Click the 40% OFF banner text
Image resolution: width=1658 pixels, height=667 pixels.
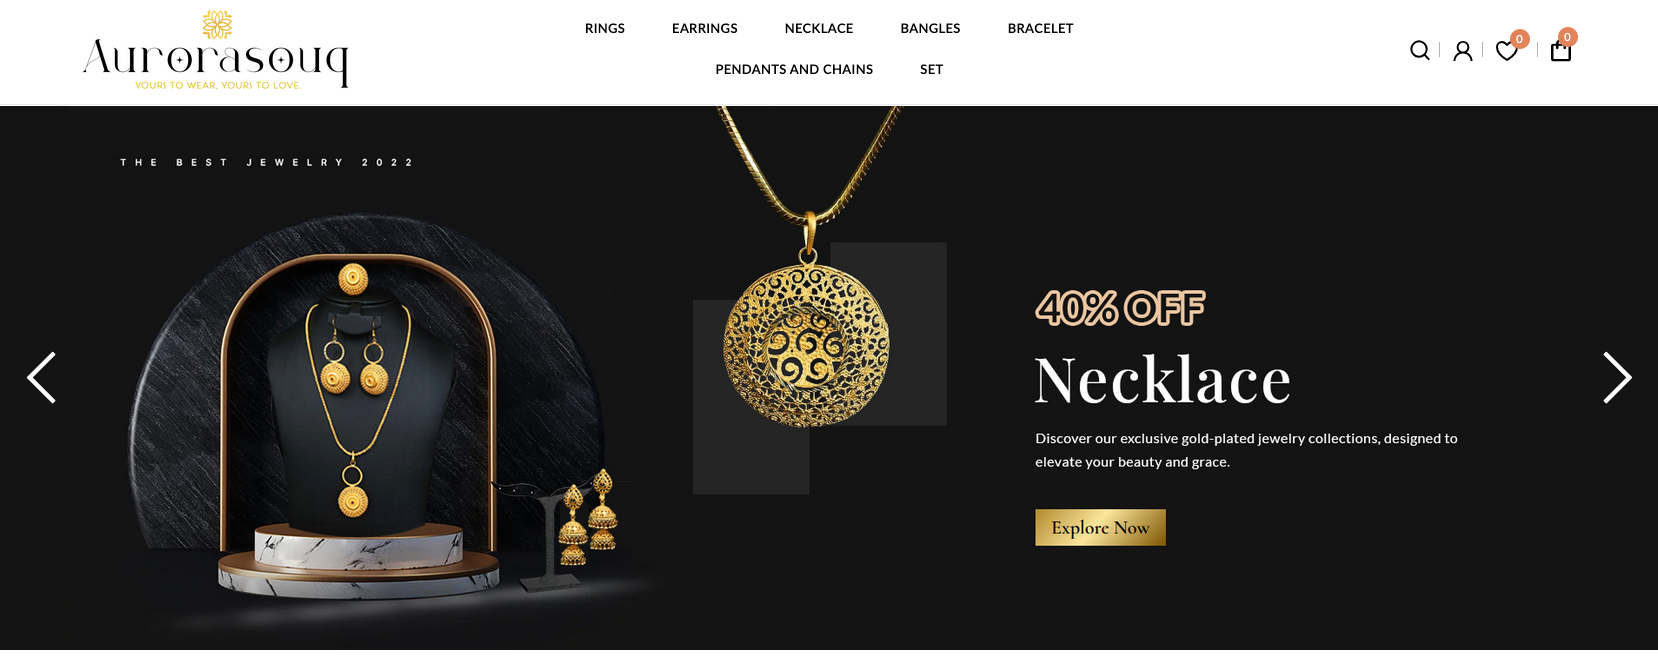pos(1120,308)
